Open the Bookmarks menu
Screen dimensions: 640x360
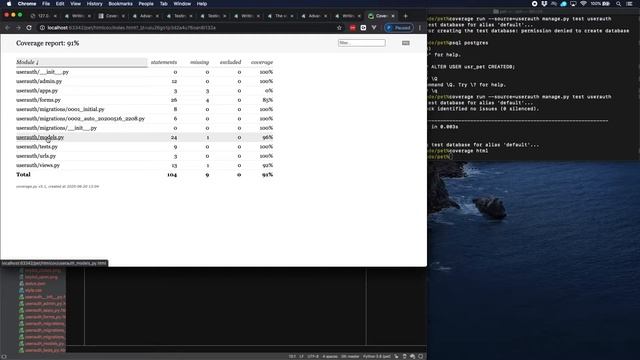[x=120, y=4]
